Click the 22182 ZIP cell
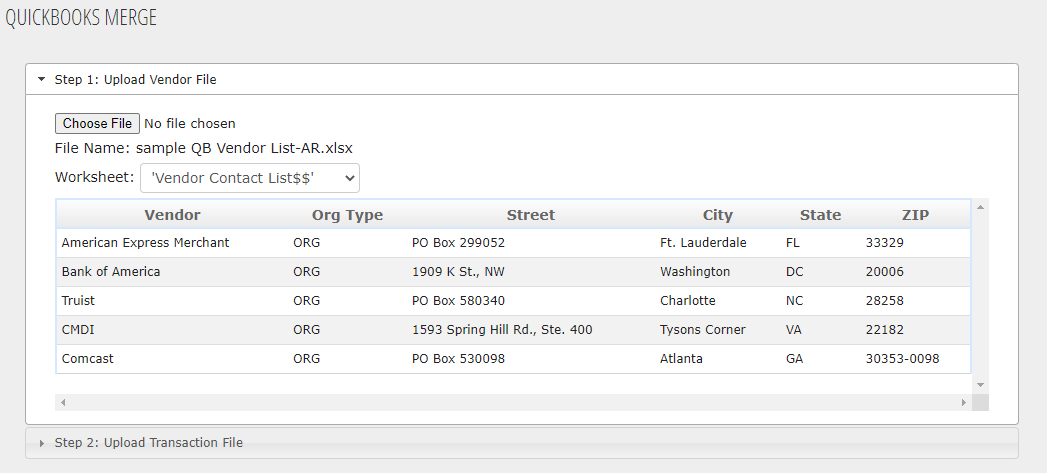This screenshot has height=473, width=1047. tap(915, 330)
